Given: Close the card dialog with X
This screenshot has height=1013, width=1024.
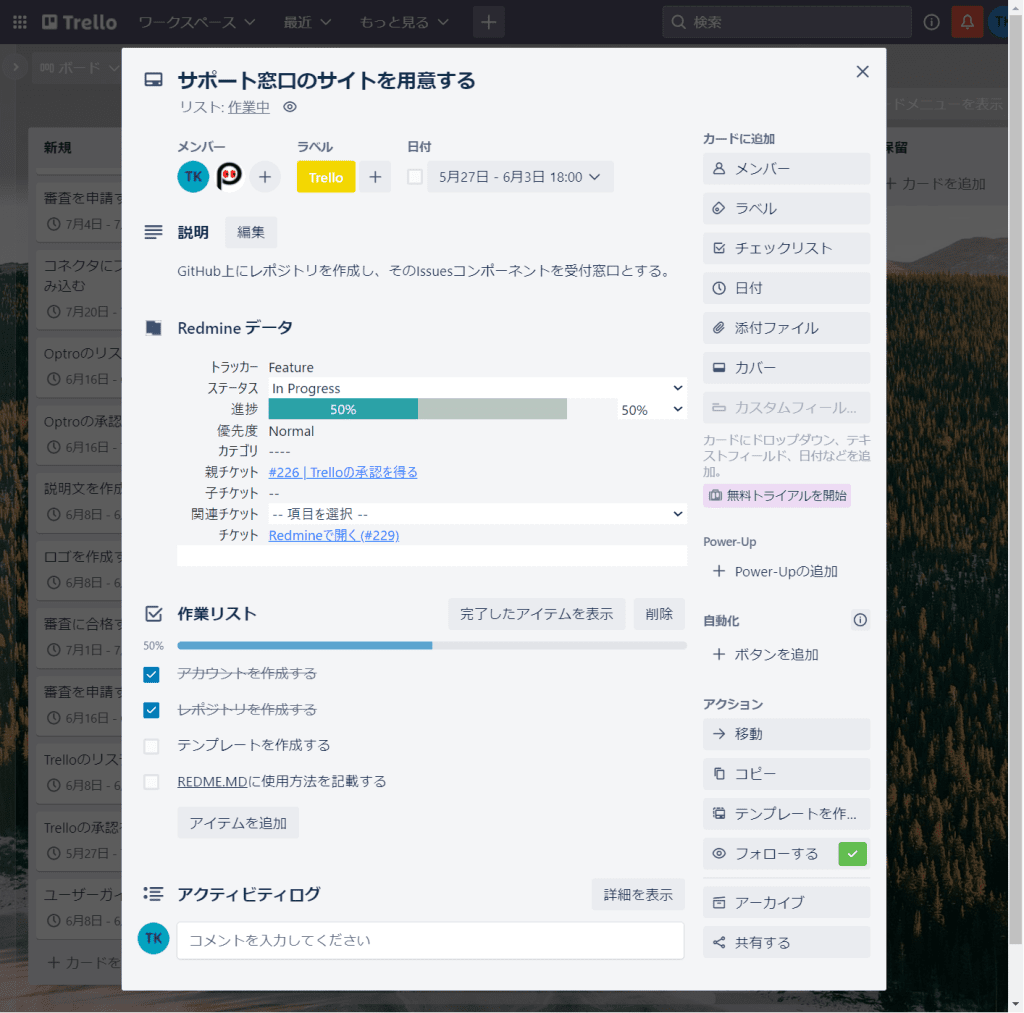Looking at the screenshot, I should coord(862,72).
